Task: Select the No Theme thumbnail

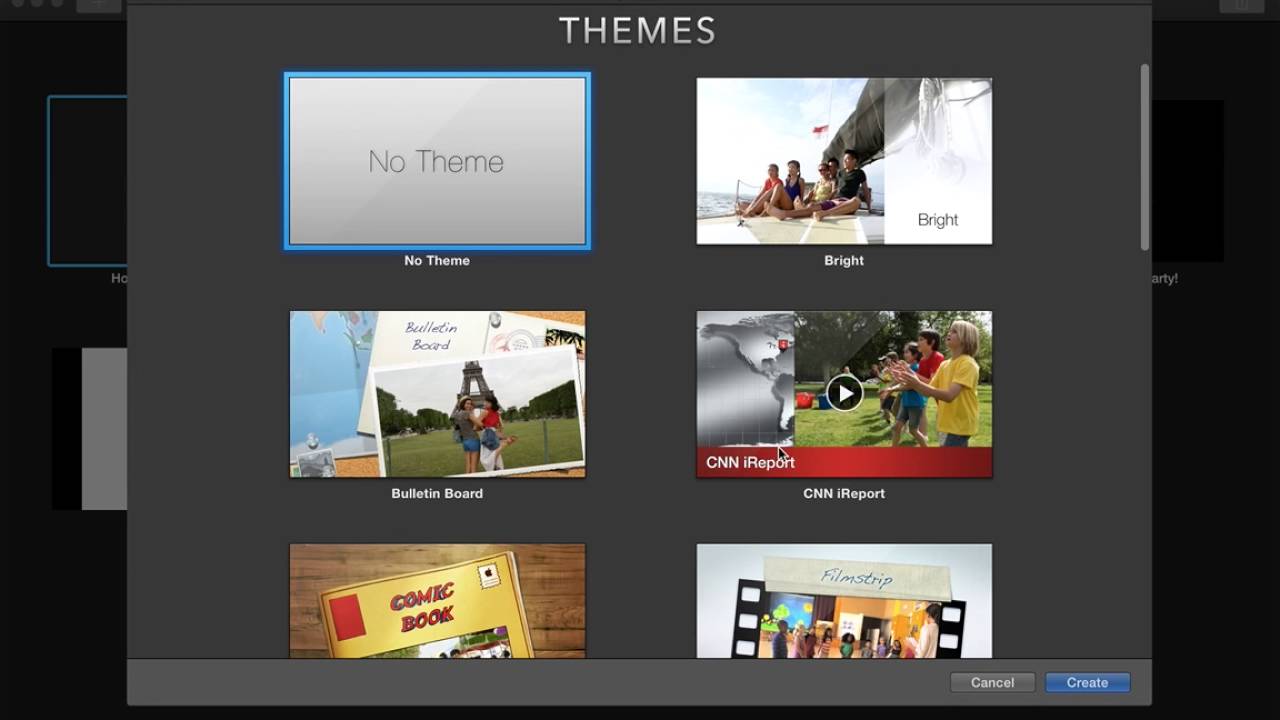Action: (437, 161)
